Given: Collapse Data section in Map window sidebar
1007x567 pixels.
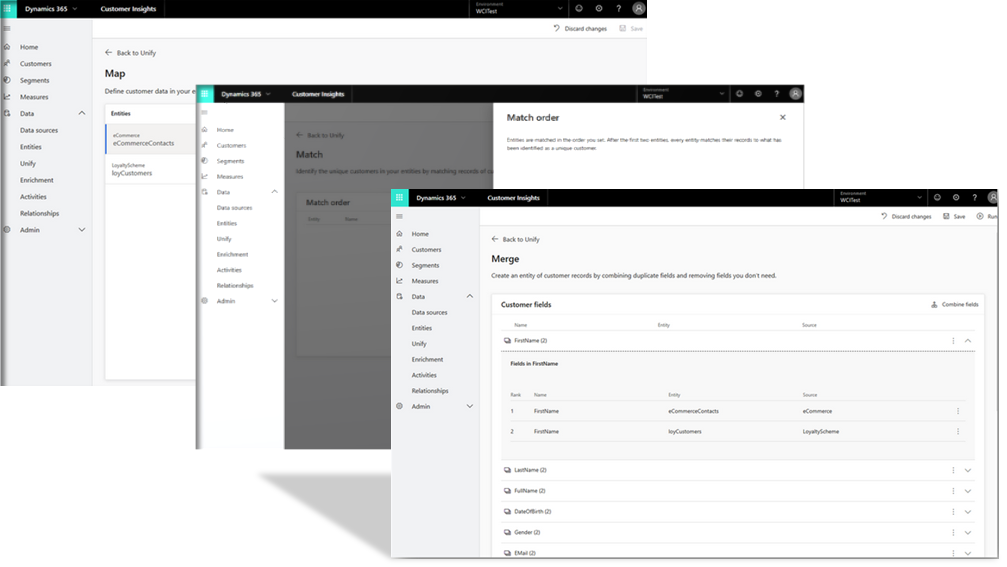Looking at the screenshot, I should [82, 113].
